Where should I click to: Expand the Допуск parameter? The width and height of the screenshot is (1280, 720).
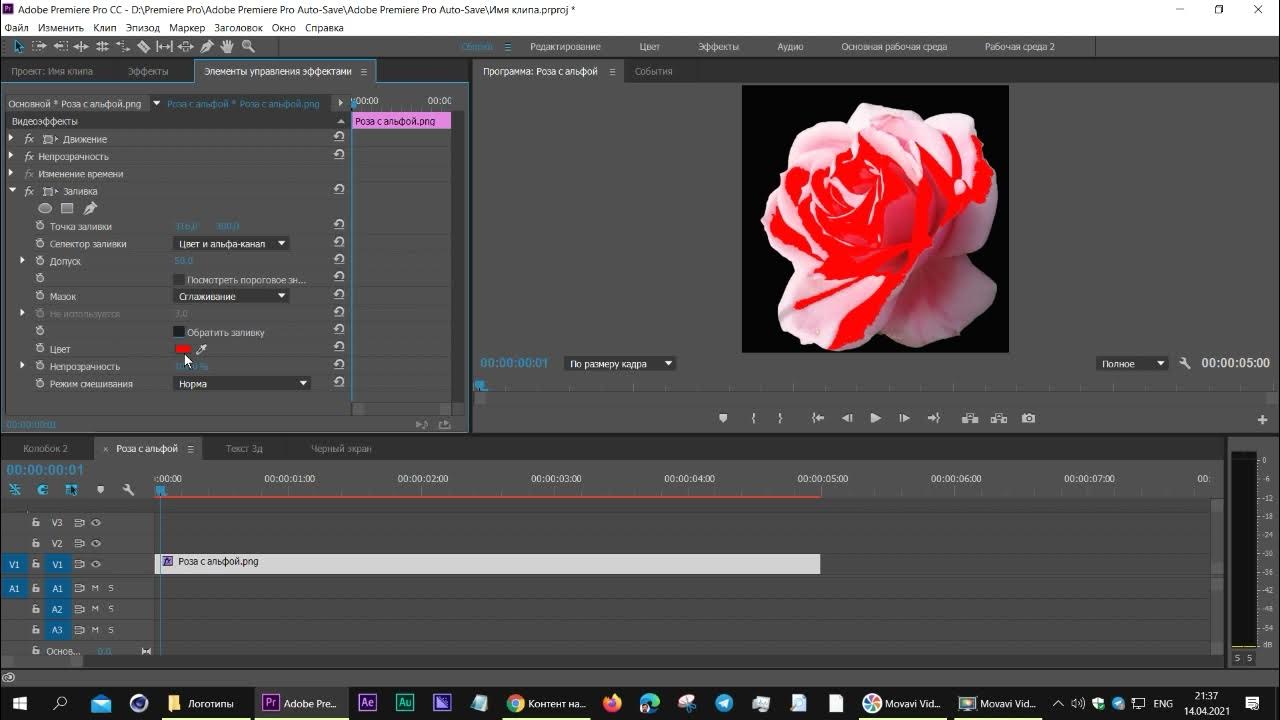tap(22, 260)
